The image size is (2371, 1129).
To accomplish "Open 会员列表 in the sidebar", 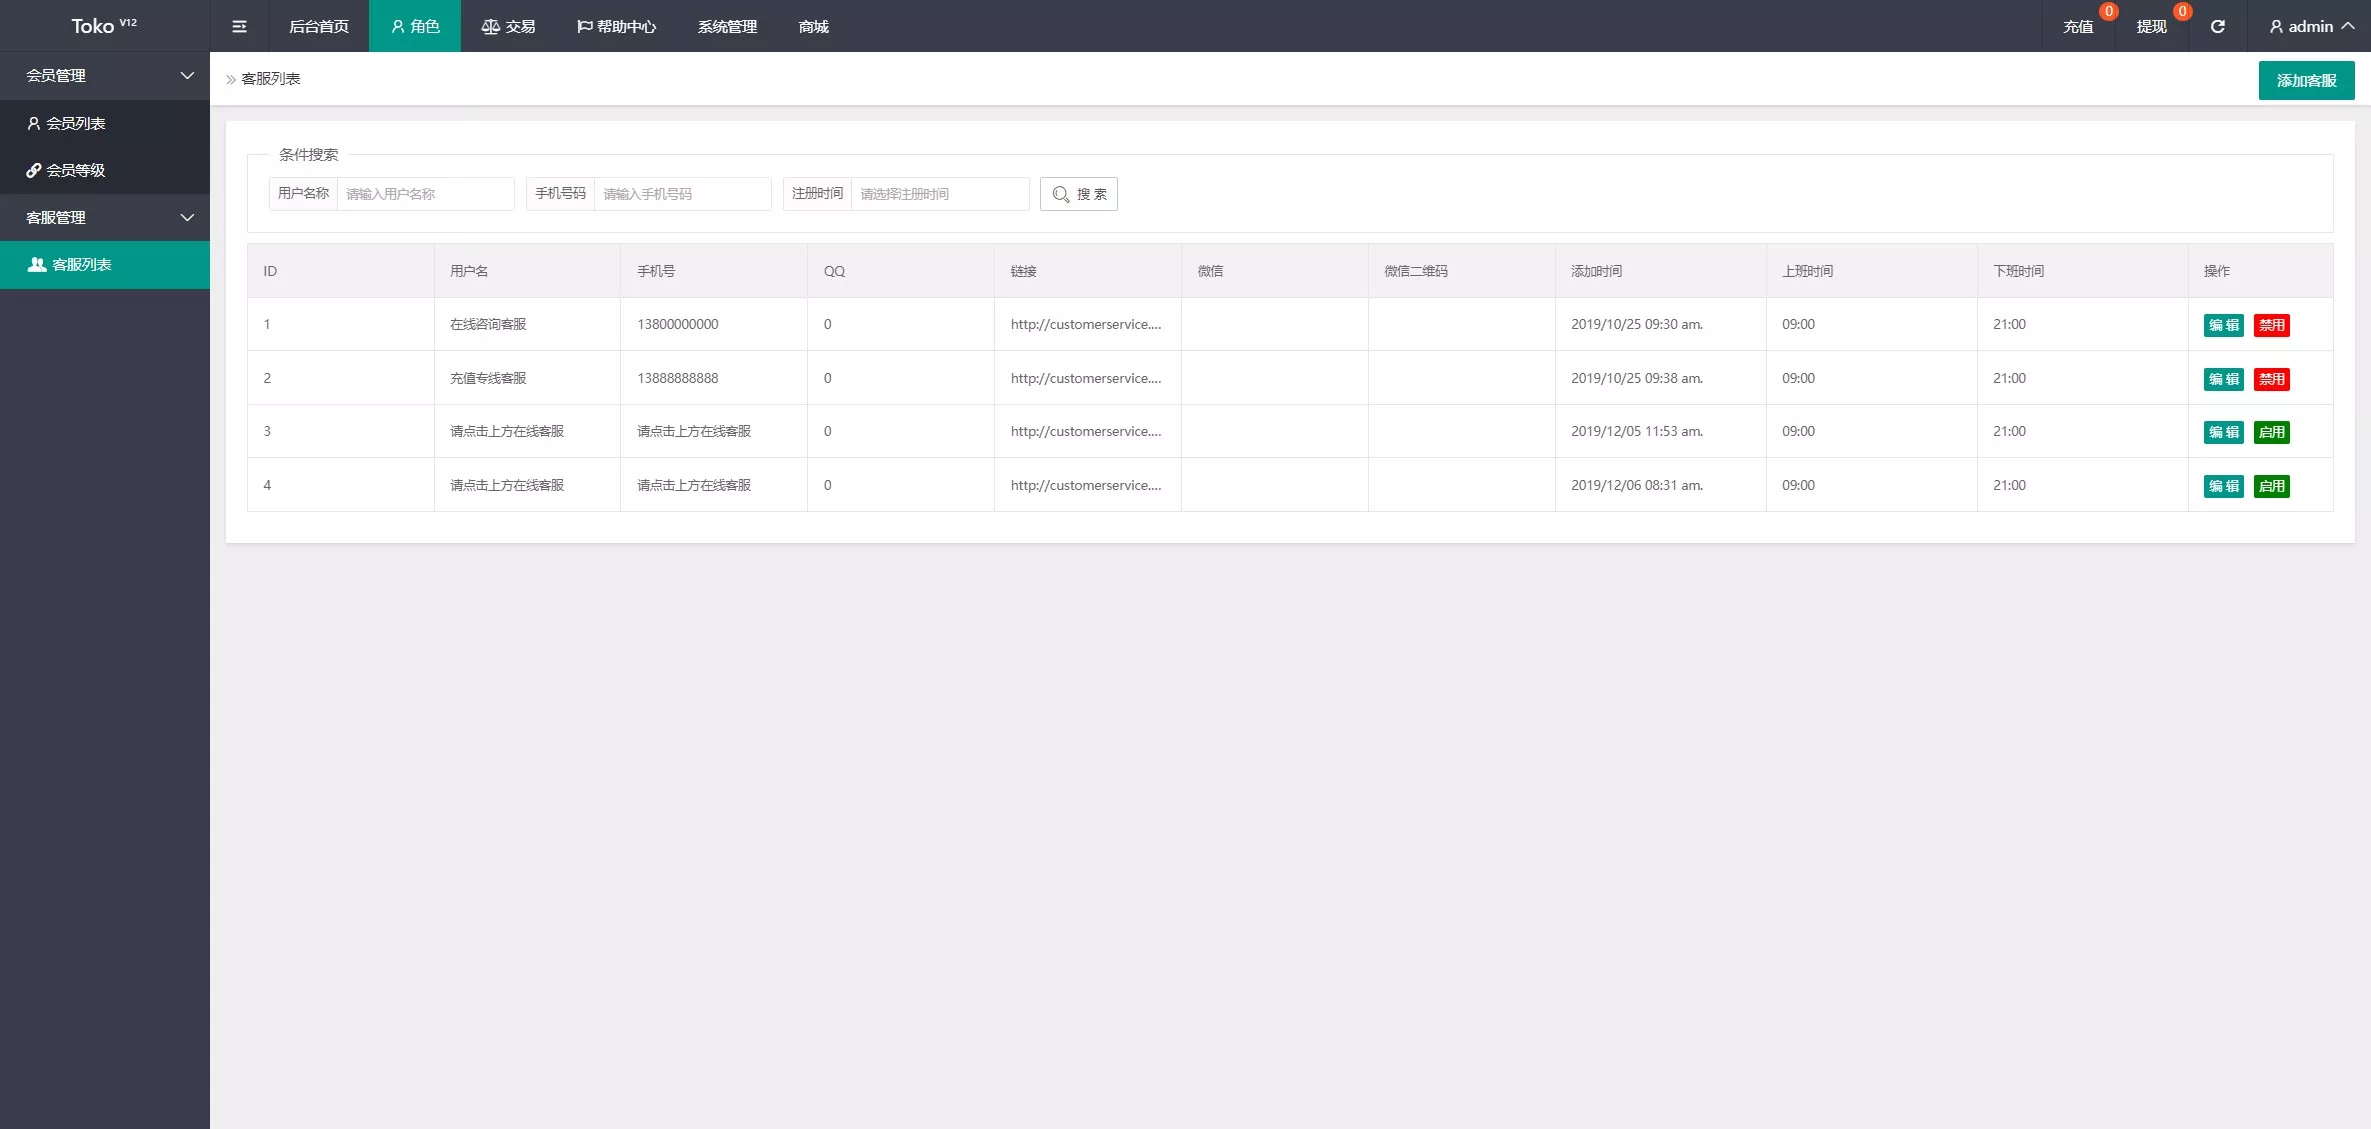I will pyautogui.click(x=75, y=123).
